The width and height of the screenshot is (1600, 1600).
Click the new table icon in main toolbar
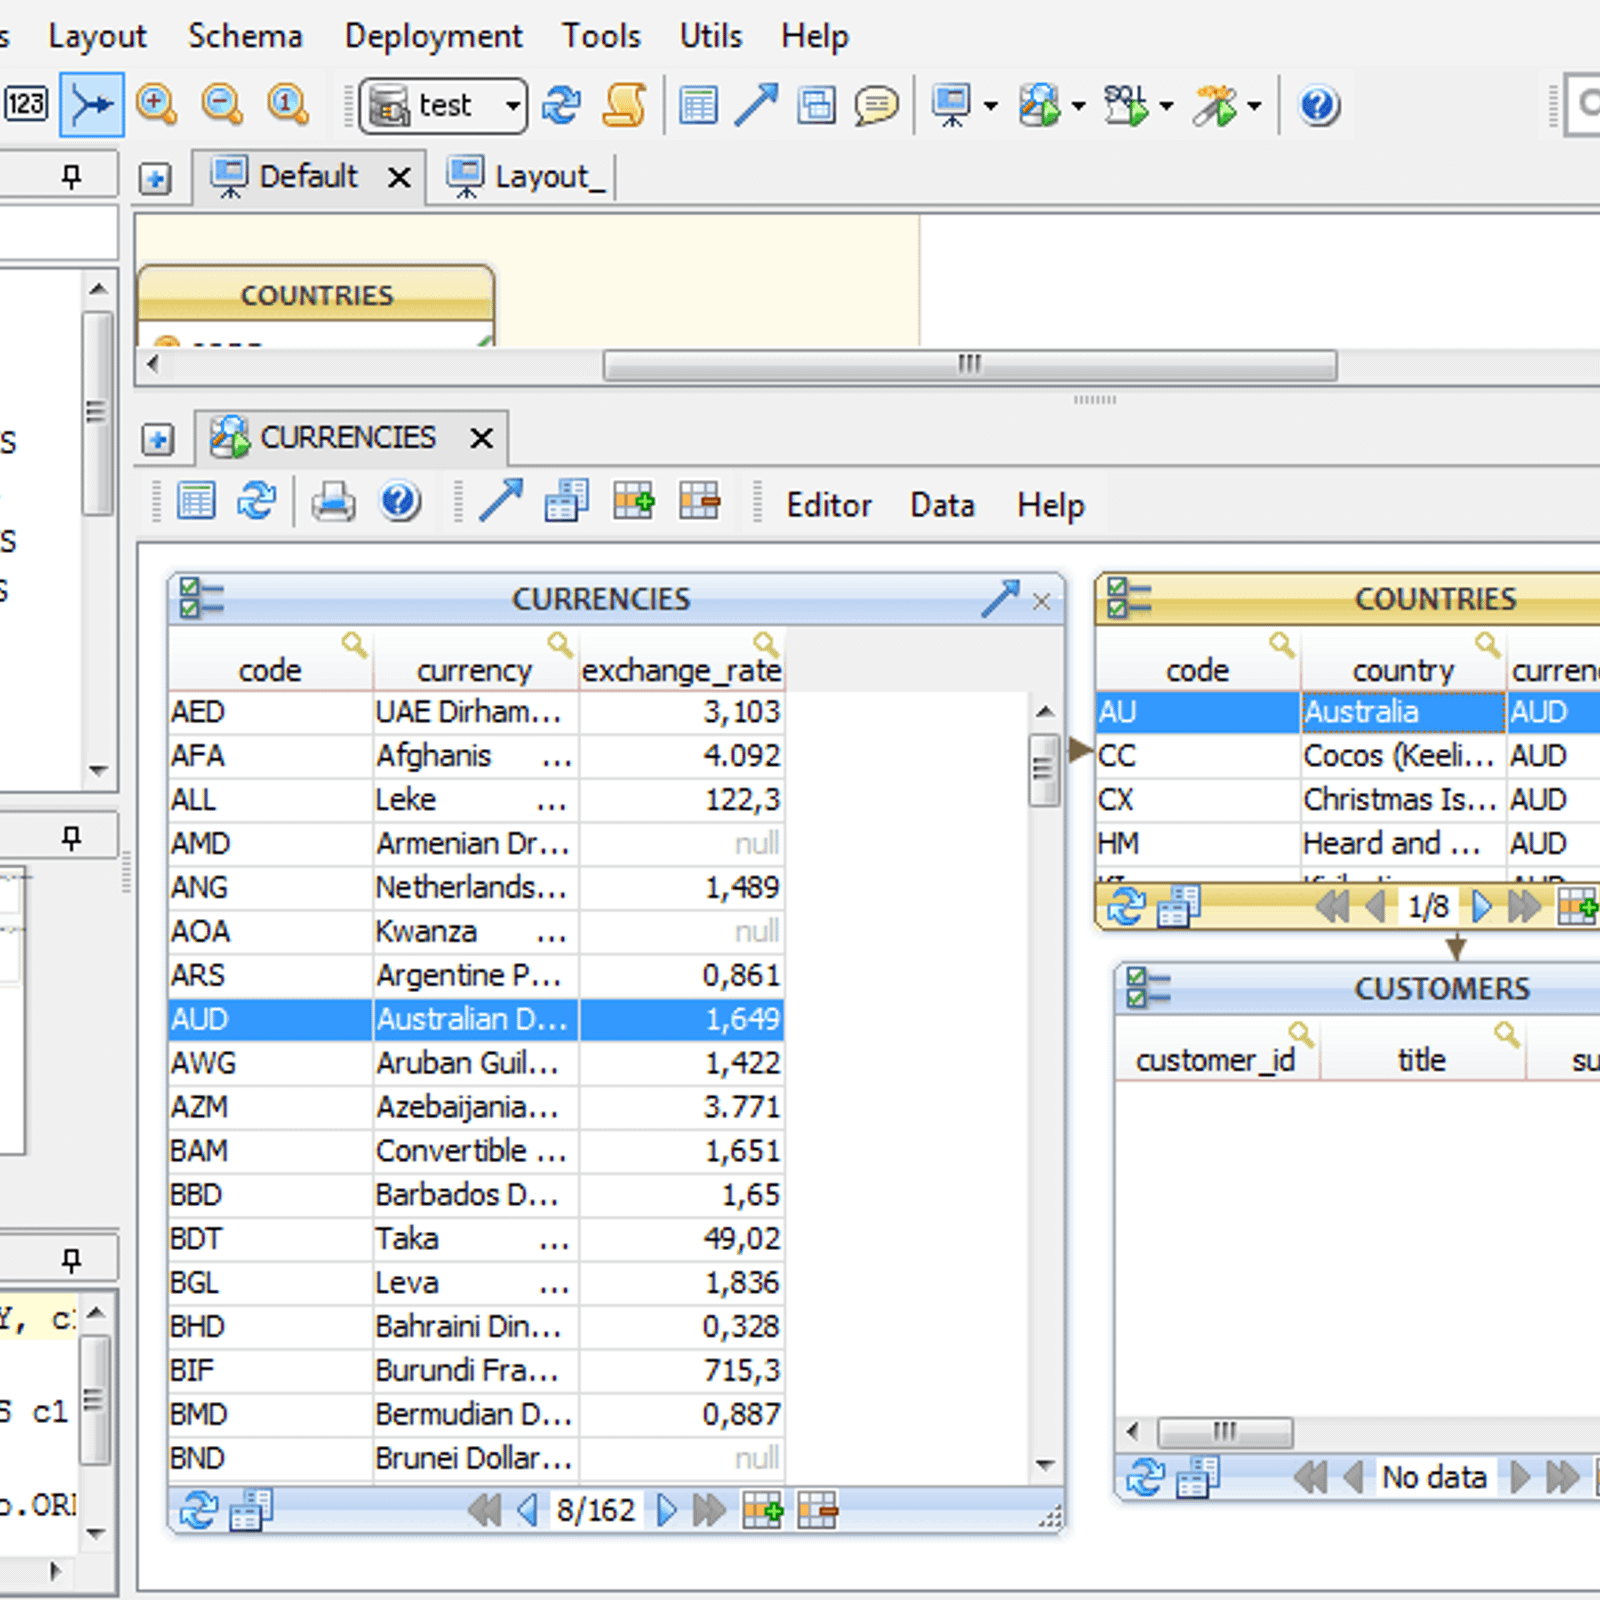click(698, 104)
